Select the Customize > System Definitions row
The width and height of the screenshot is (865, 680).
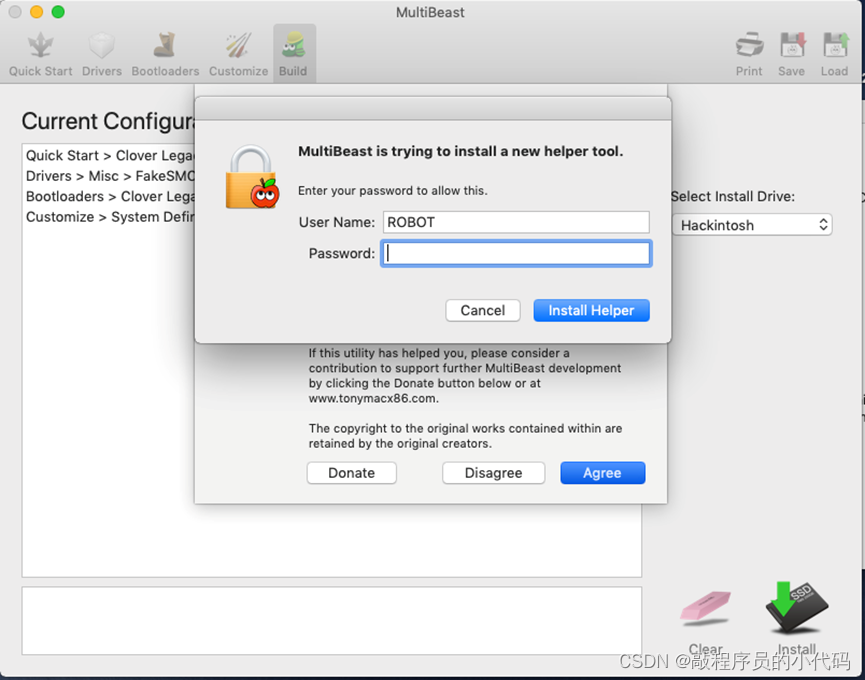click(x=110, y=217)
